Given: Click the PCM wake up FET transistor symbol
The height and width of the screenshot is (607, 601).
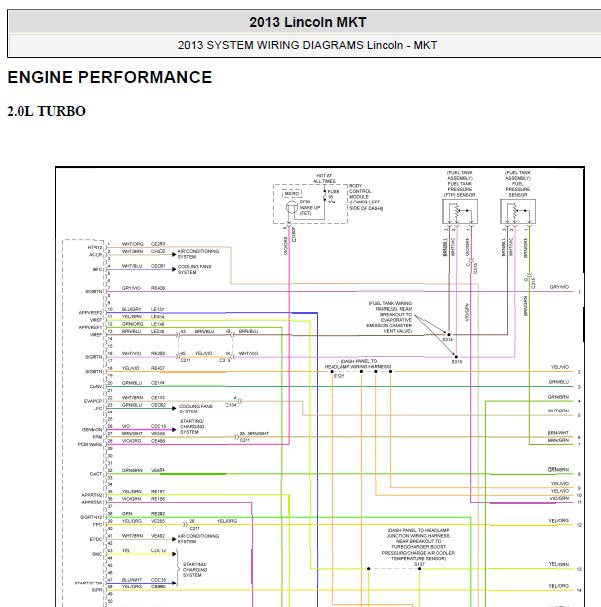Looking at the screenshot, I should coord(292,207).
